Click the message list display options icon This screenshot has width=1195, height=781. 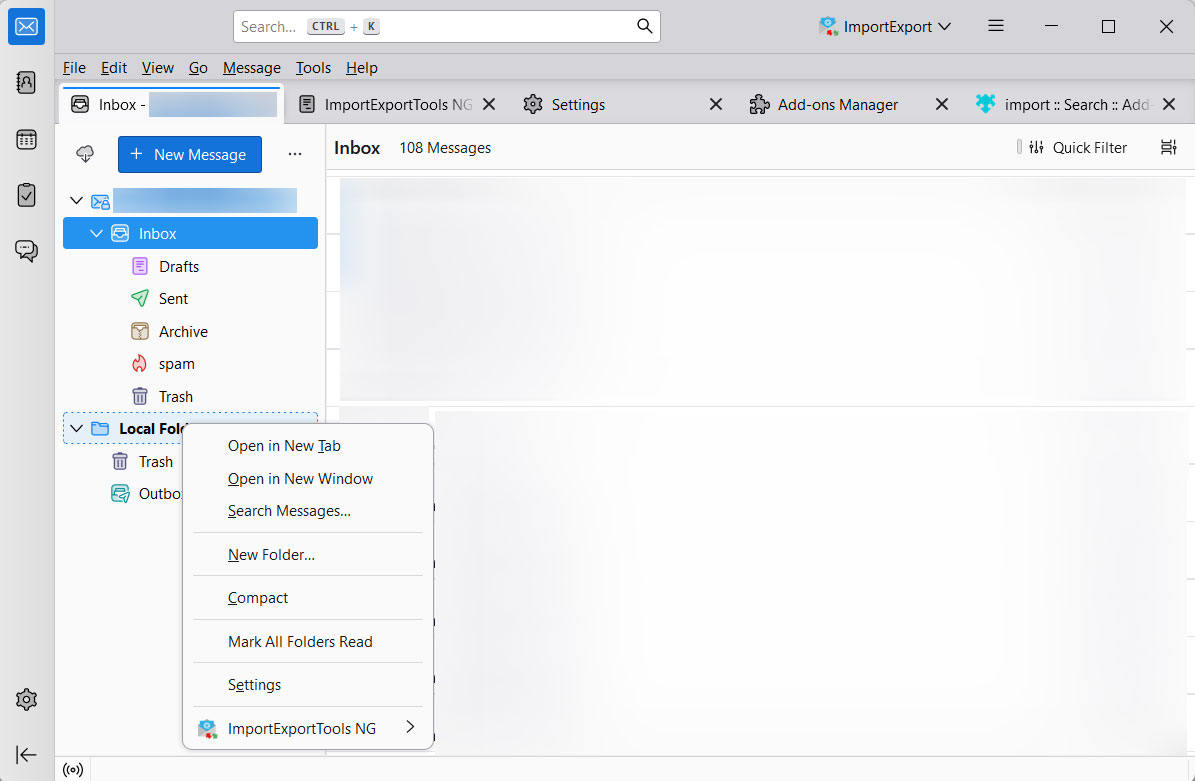pyautogui.click(x=1168, y=148)
